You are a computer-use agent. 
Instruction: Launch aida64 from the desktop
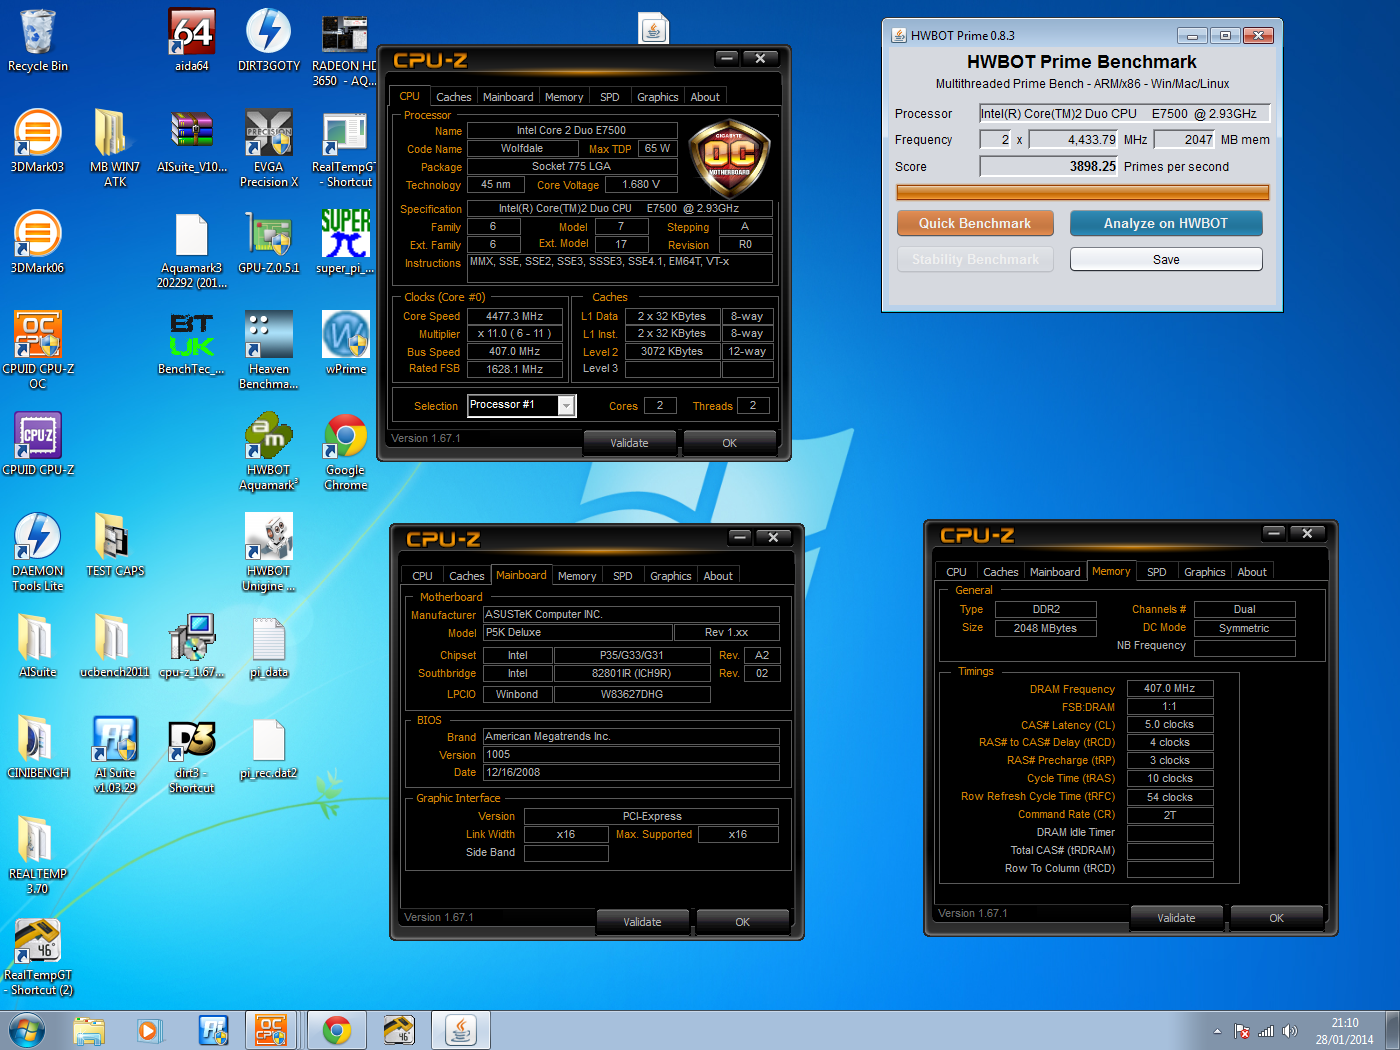(191, 42)
